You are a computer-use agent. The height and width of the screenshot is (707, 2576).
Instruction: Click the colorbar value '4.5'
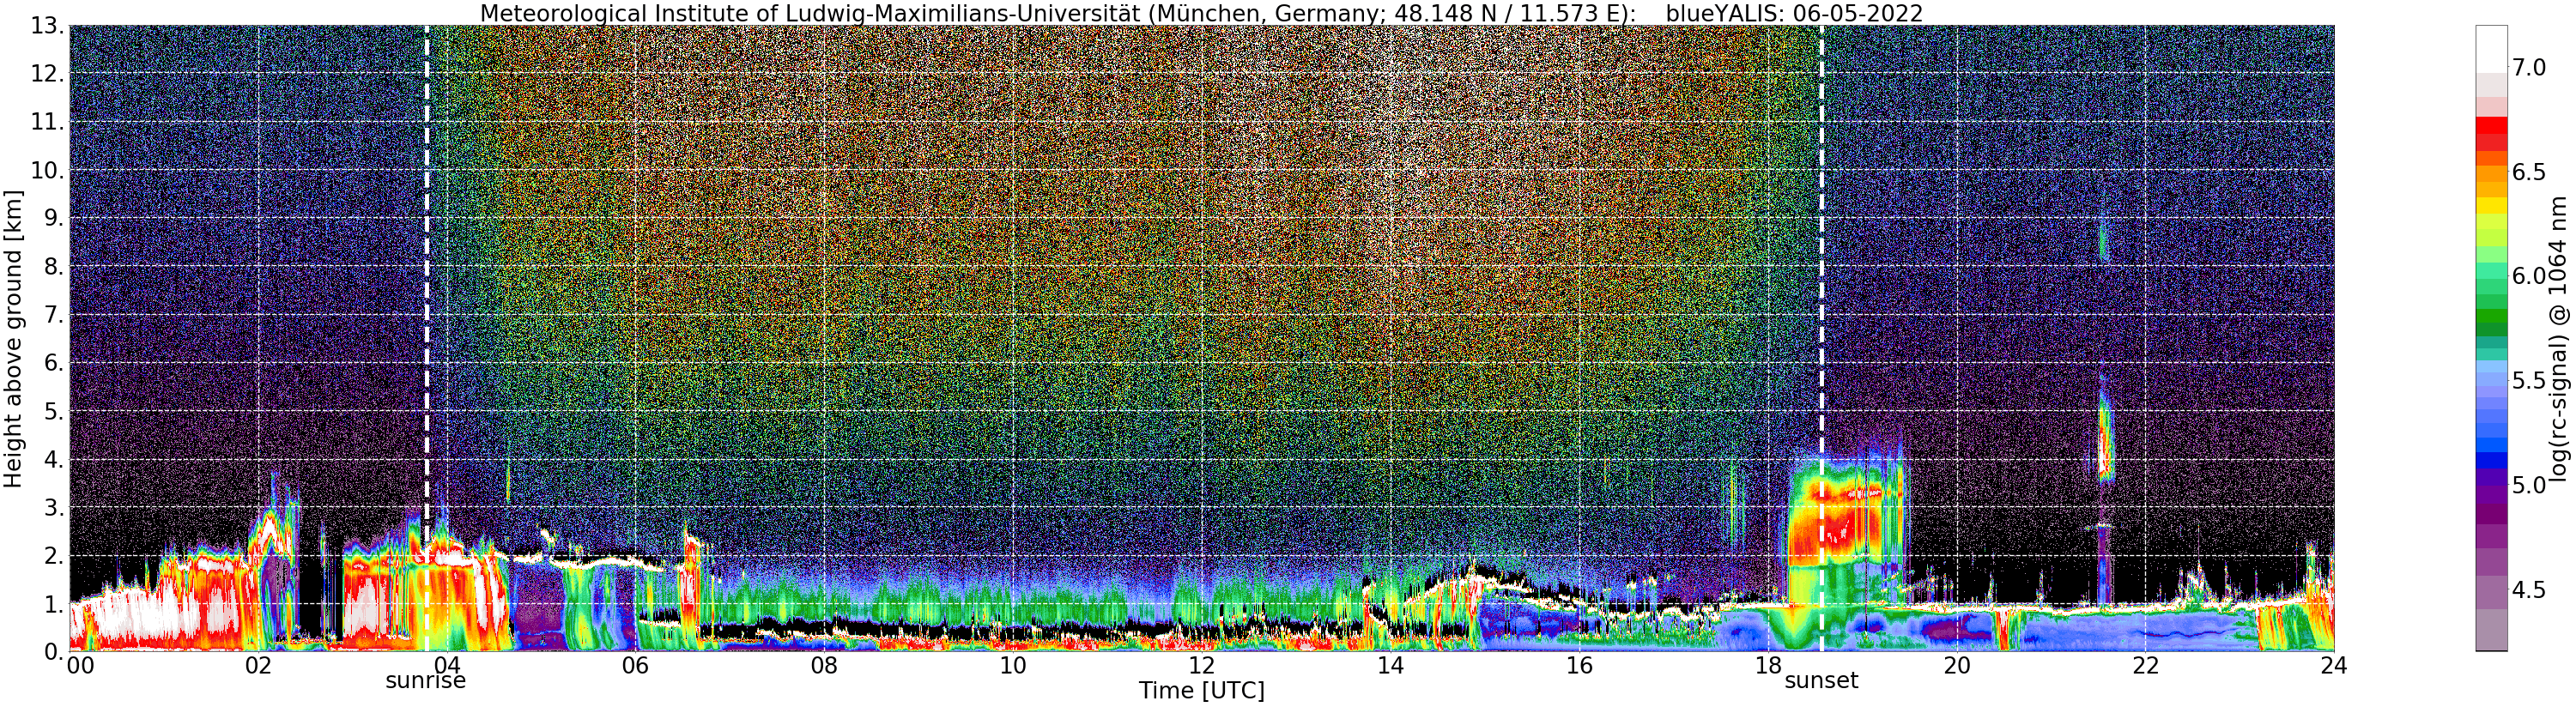2529,590
